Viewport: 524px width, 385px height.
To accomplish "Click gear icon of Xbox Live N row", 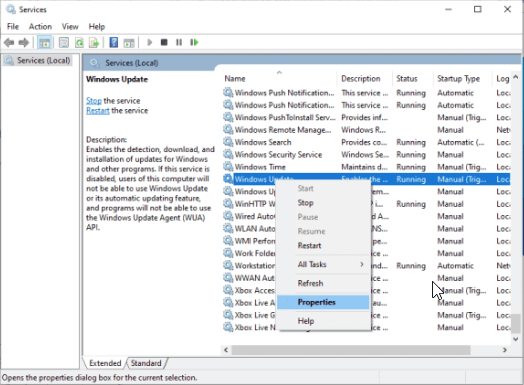I will click(x=228, y=327).
